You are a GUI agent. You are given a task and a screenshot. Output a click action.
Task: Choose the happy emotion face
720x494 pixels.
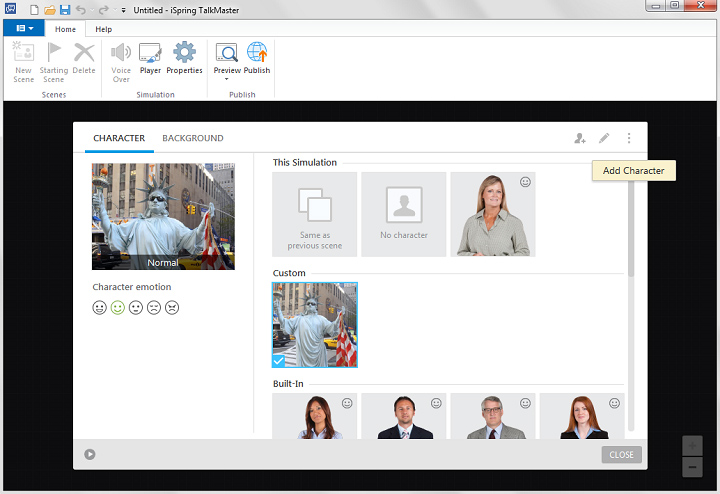click(99, 308)
